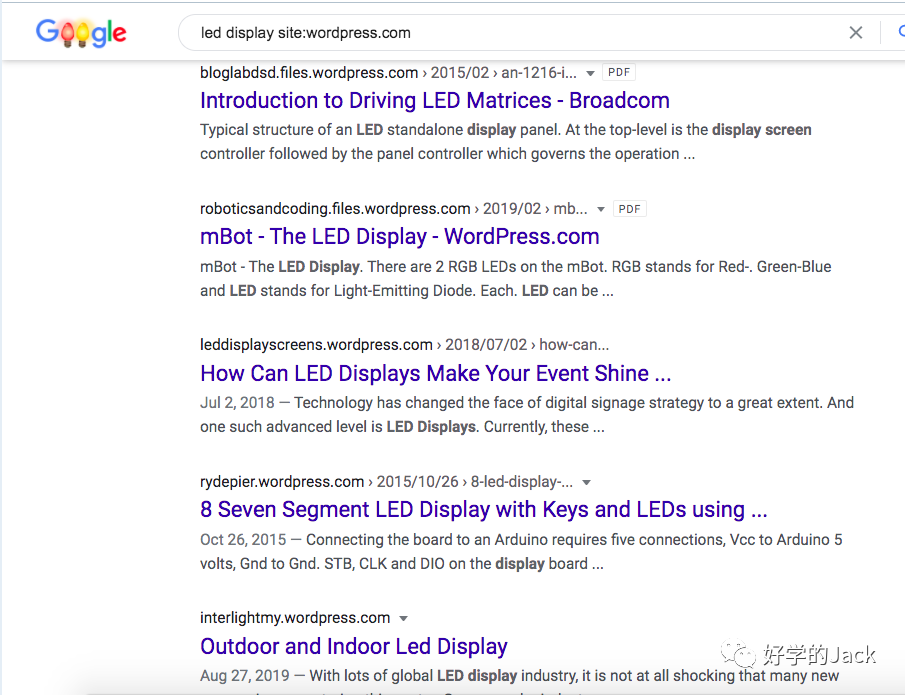Open the 'How Can LED Displays Make Your Event Shine' result

[435, 373]
